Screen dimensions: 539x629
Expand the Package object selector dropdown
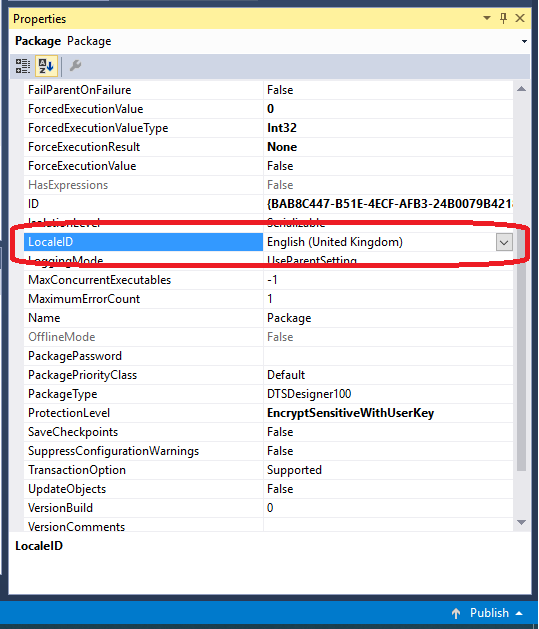[524, 41]
